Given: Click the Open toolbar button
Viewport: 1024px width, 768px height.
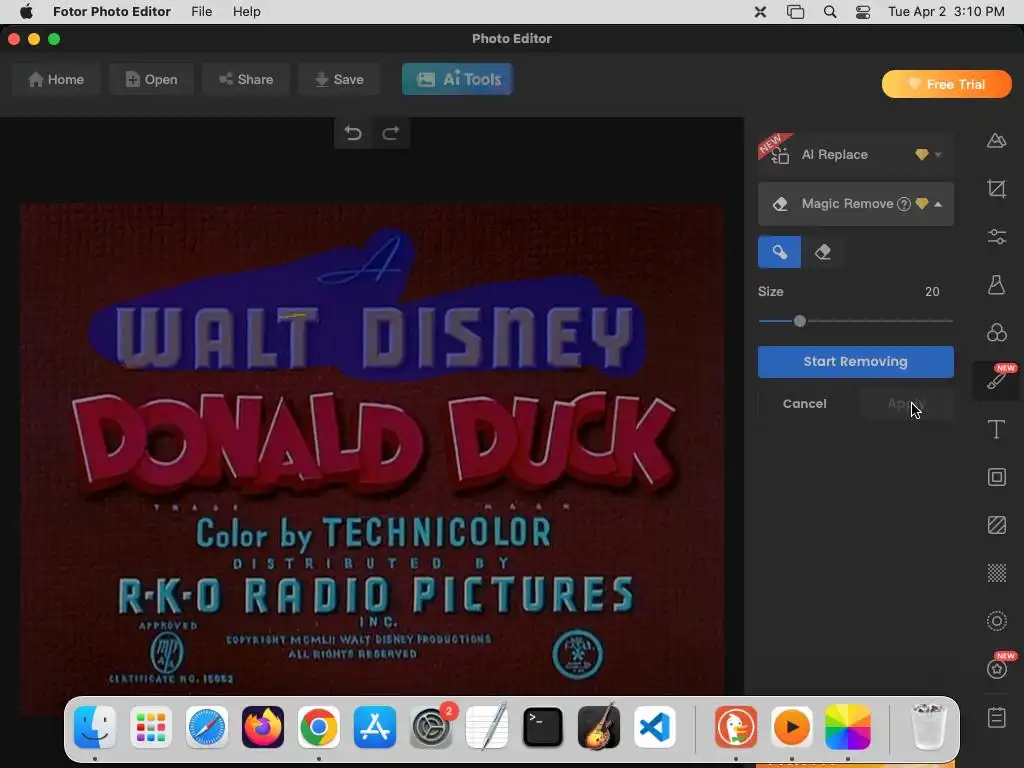Looking at the screenshot, I should (151, 80).
